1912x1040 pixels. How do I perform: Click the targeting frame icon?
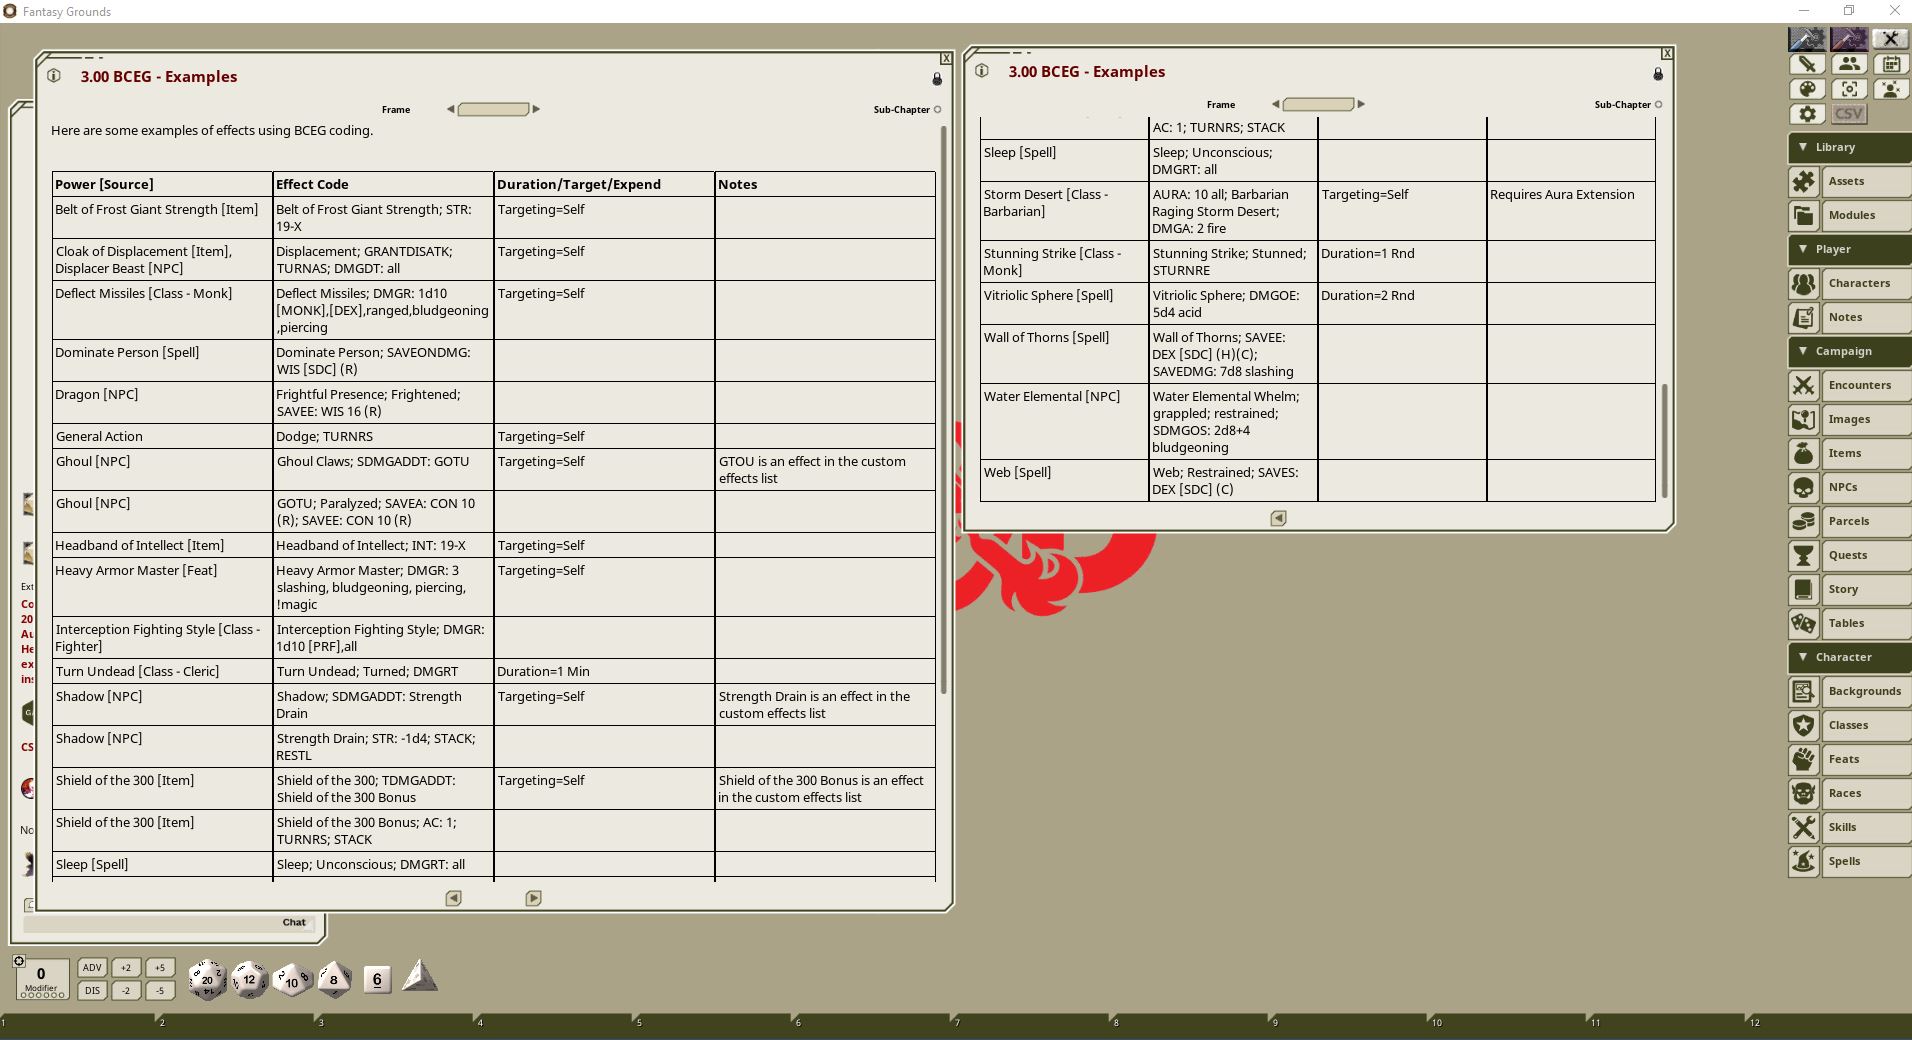click(x=1849, y=89)
